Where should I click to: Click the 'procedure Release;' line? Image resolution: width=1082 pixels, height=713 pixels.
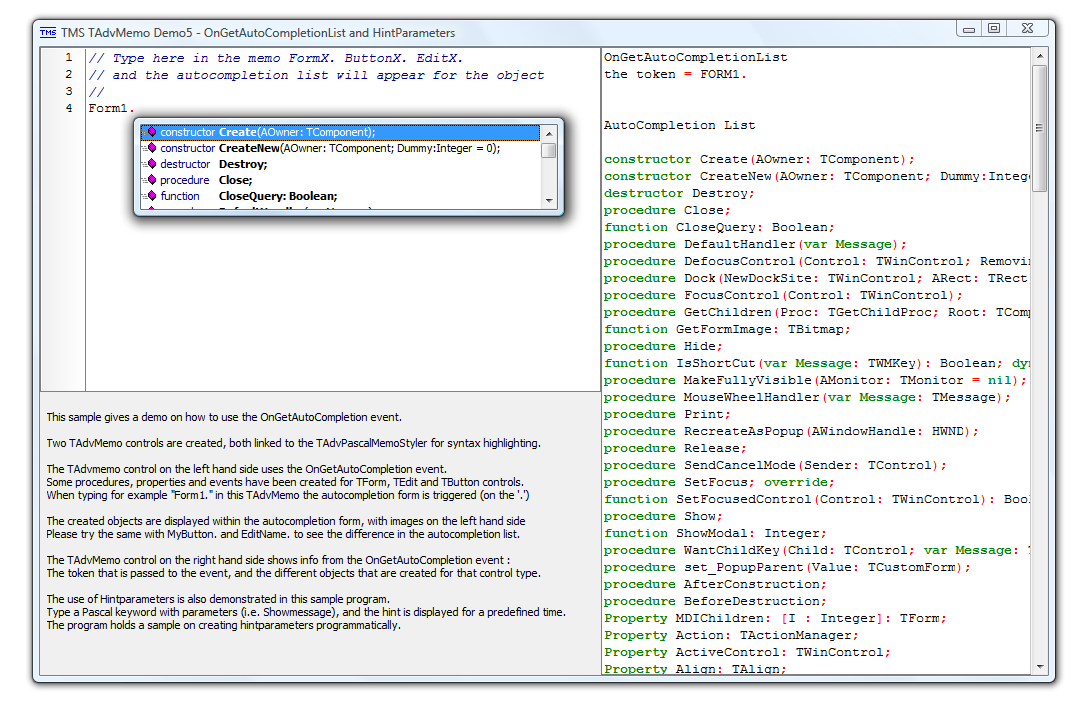point(675,449)
